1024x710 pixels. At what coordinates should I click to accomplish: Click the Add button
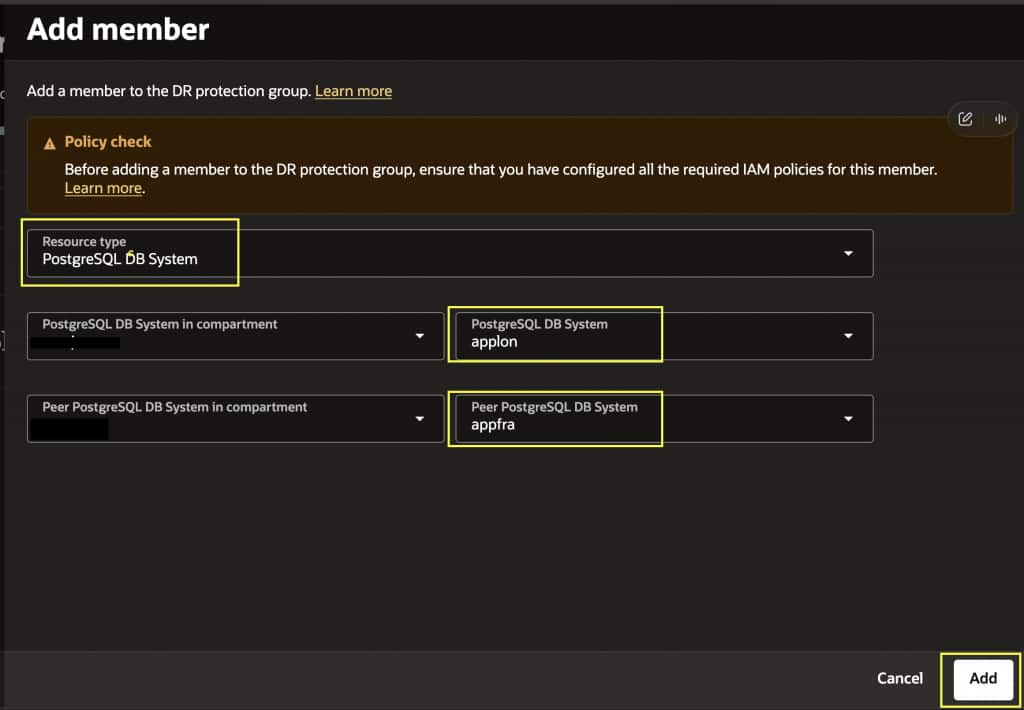pos(983,679)
